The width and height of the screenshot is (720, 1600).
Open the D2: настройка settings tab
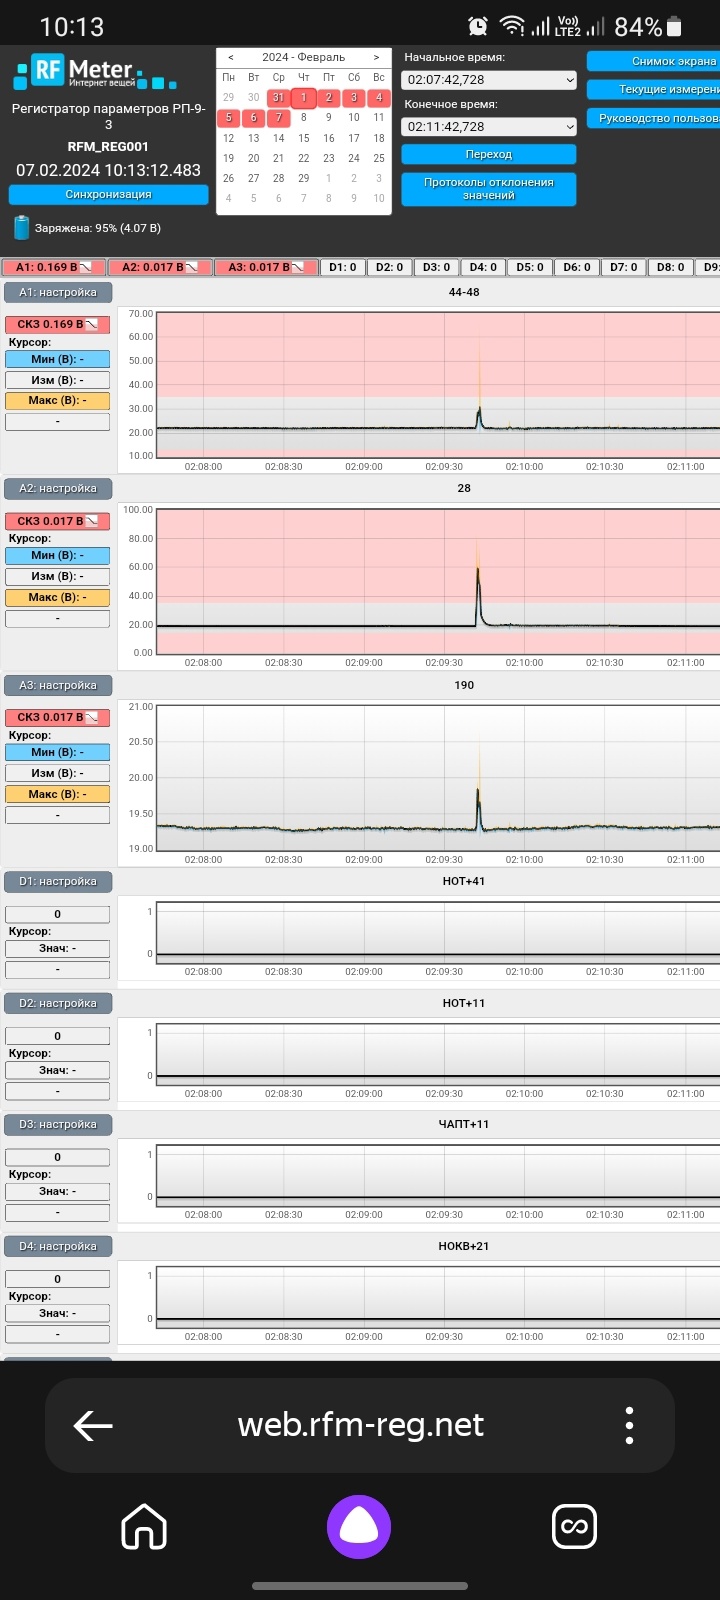click(x=58, y=1003)
